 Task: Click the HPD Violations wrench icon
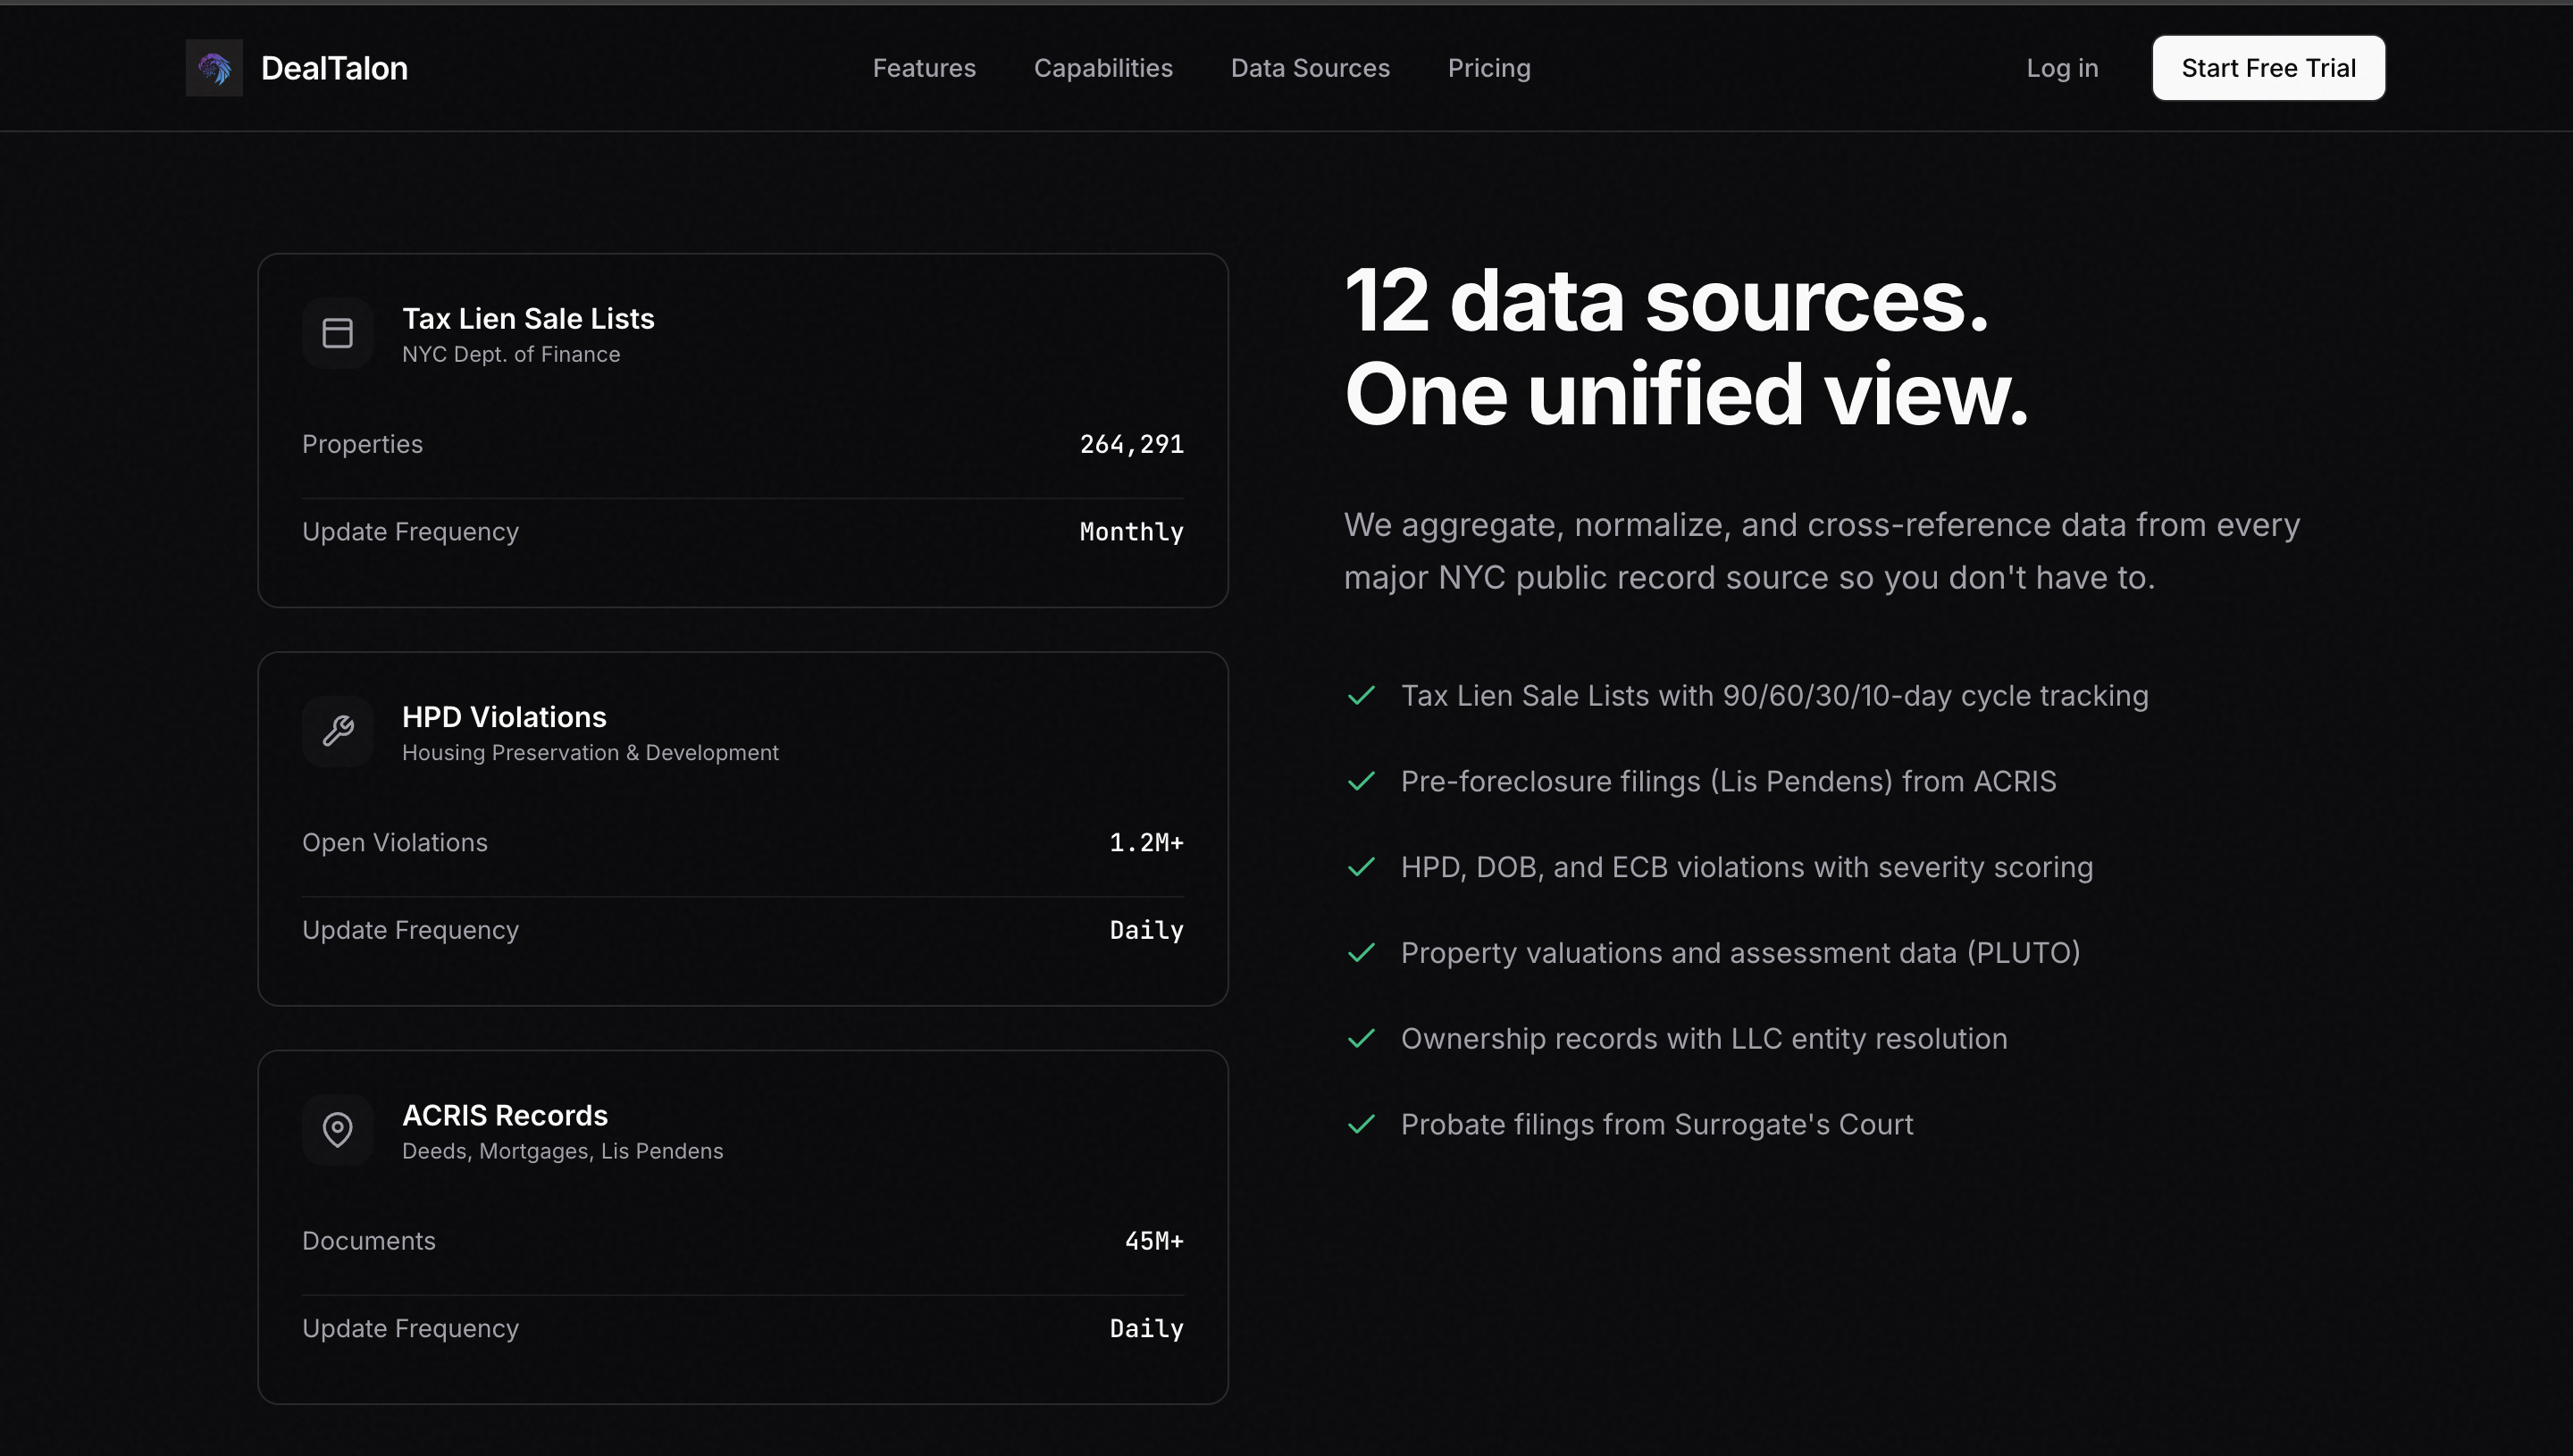[x=338, y=731]
